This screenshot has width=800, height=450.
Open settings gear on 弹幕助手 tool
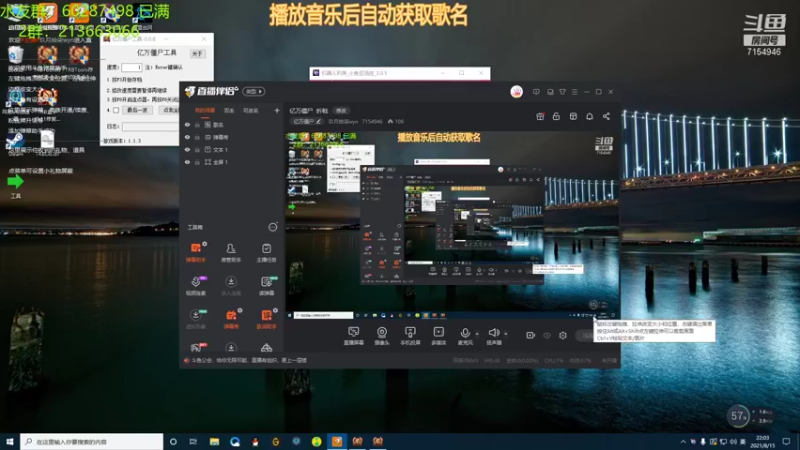(x=205, y=244)
